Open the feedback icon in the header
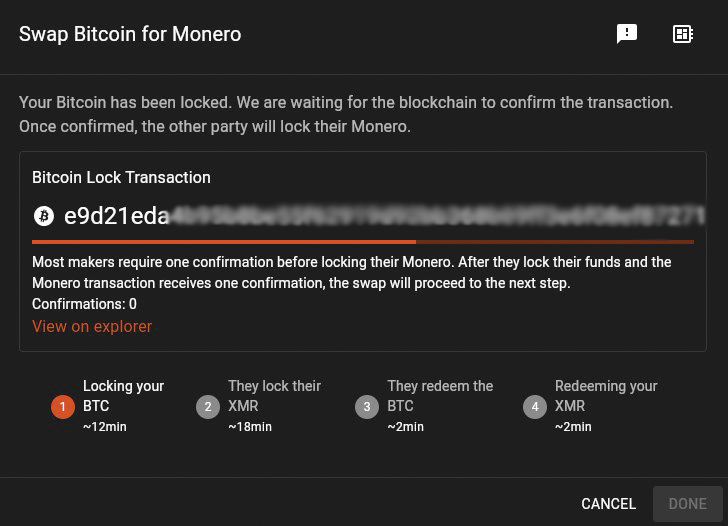Viewport: 728px width, 526px height. point(627,34)
